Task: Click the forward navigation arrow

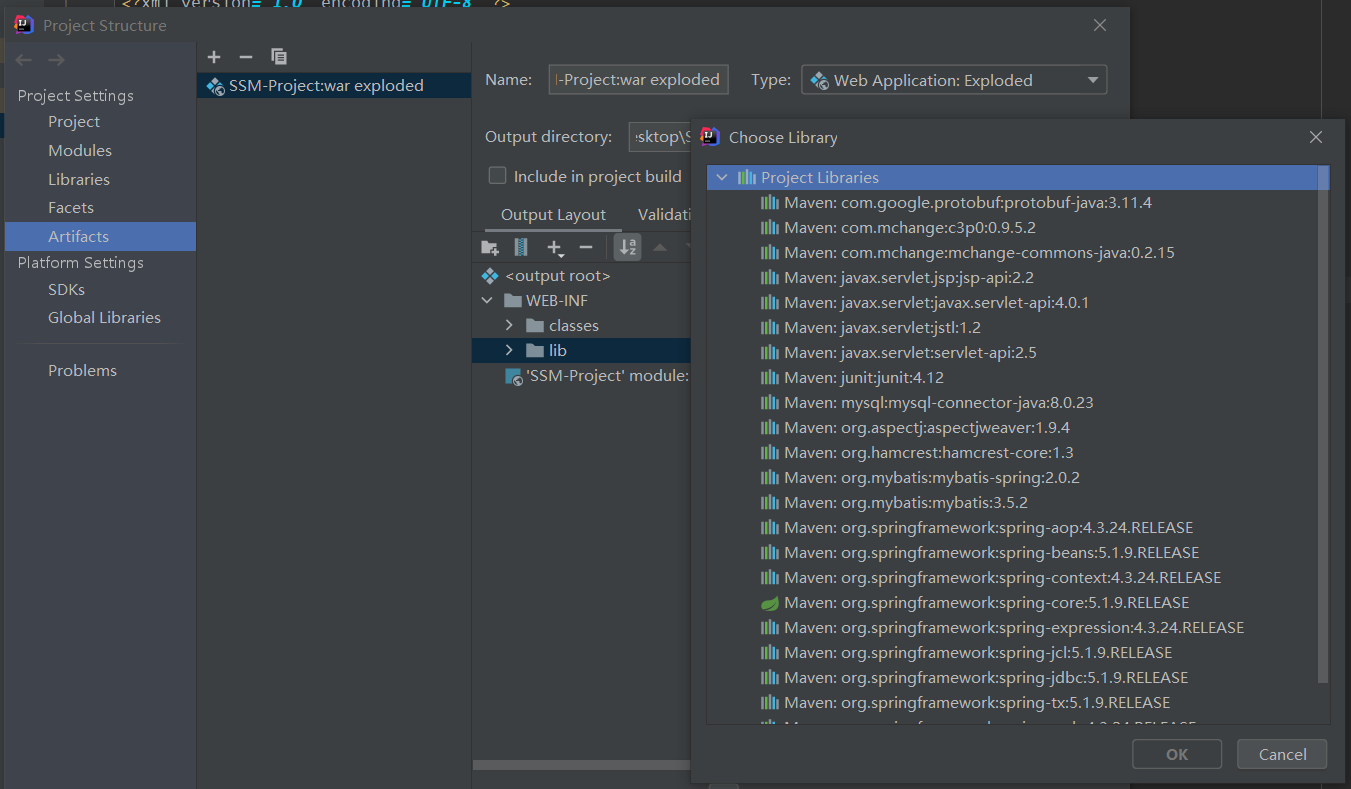Action: point(57,60)
